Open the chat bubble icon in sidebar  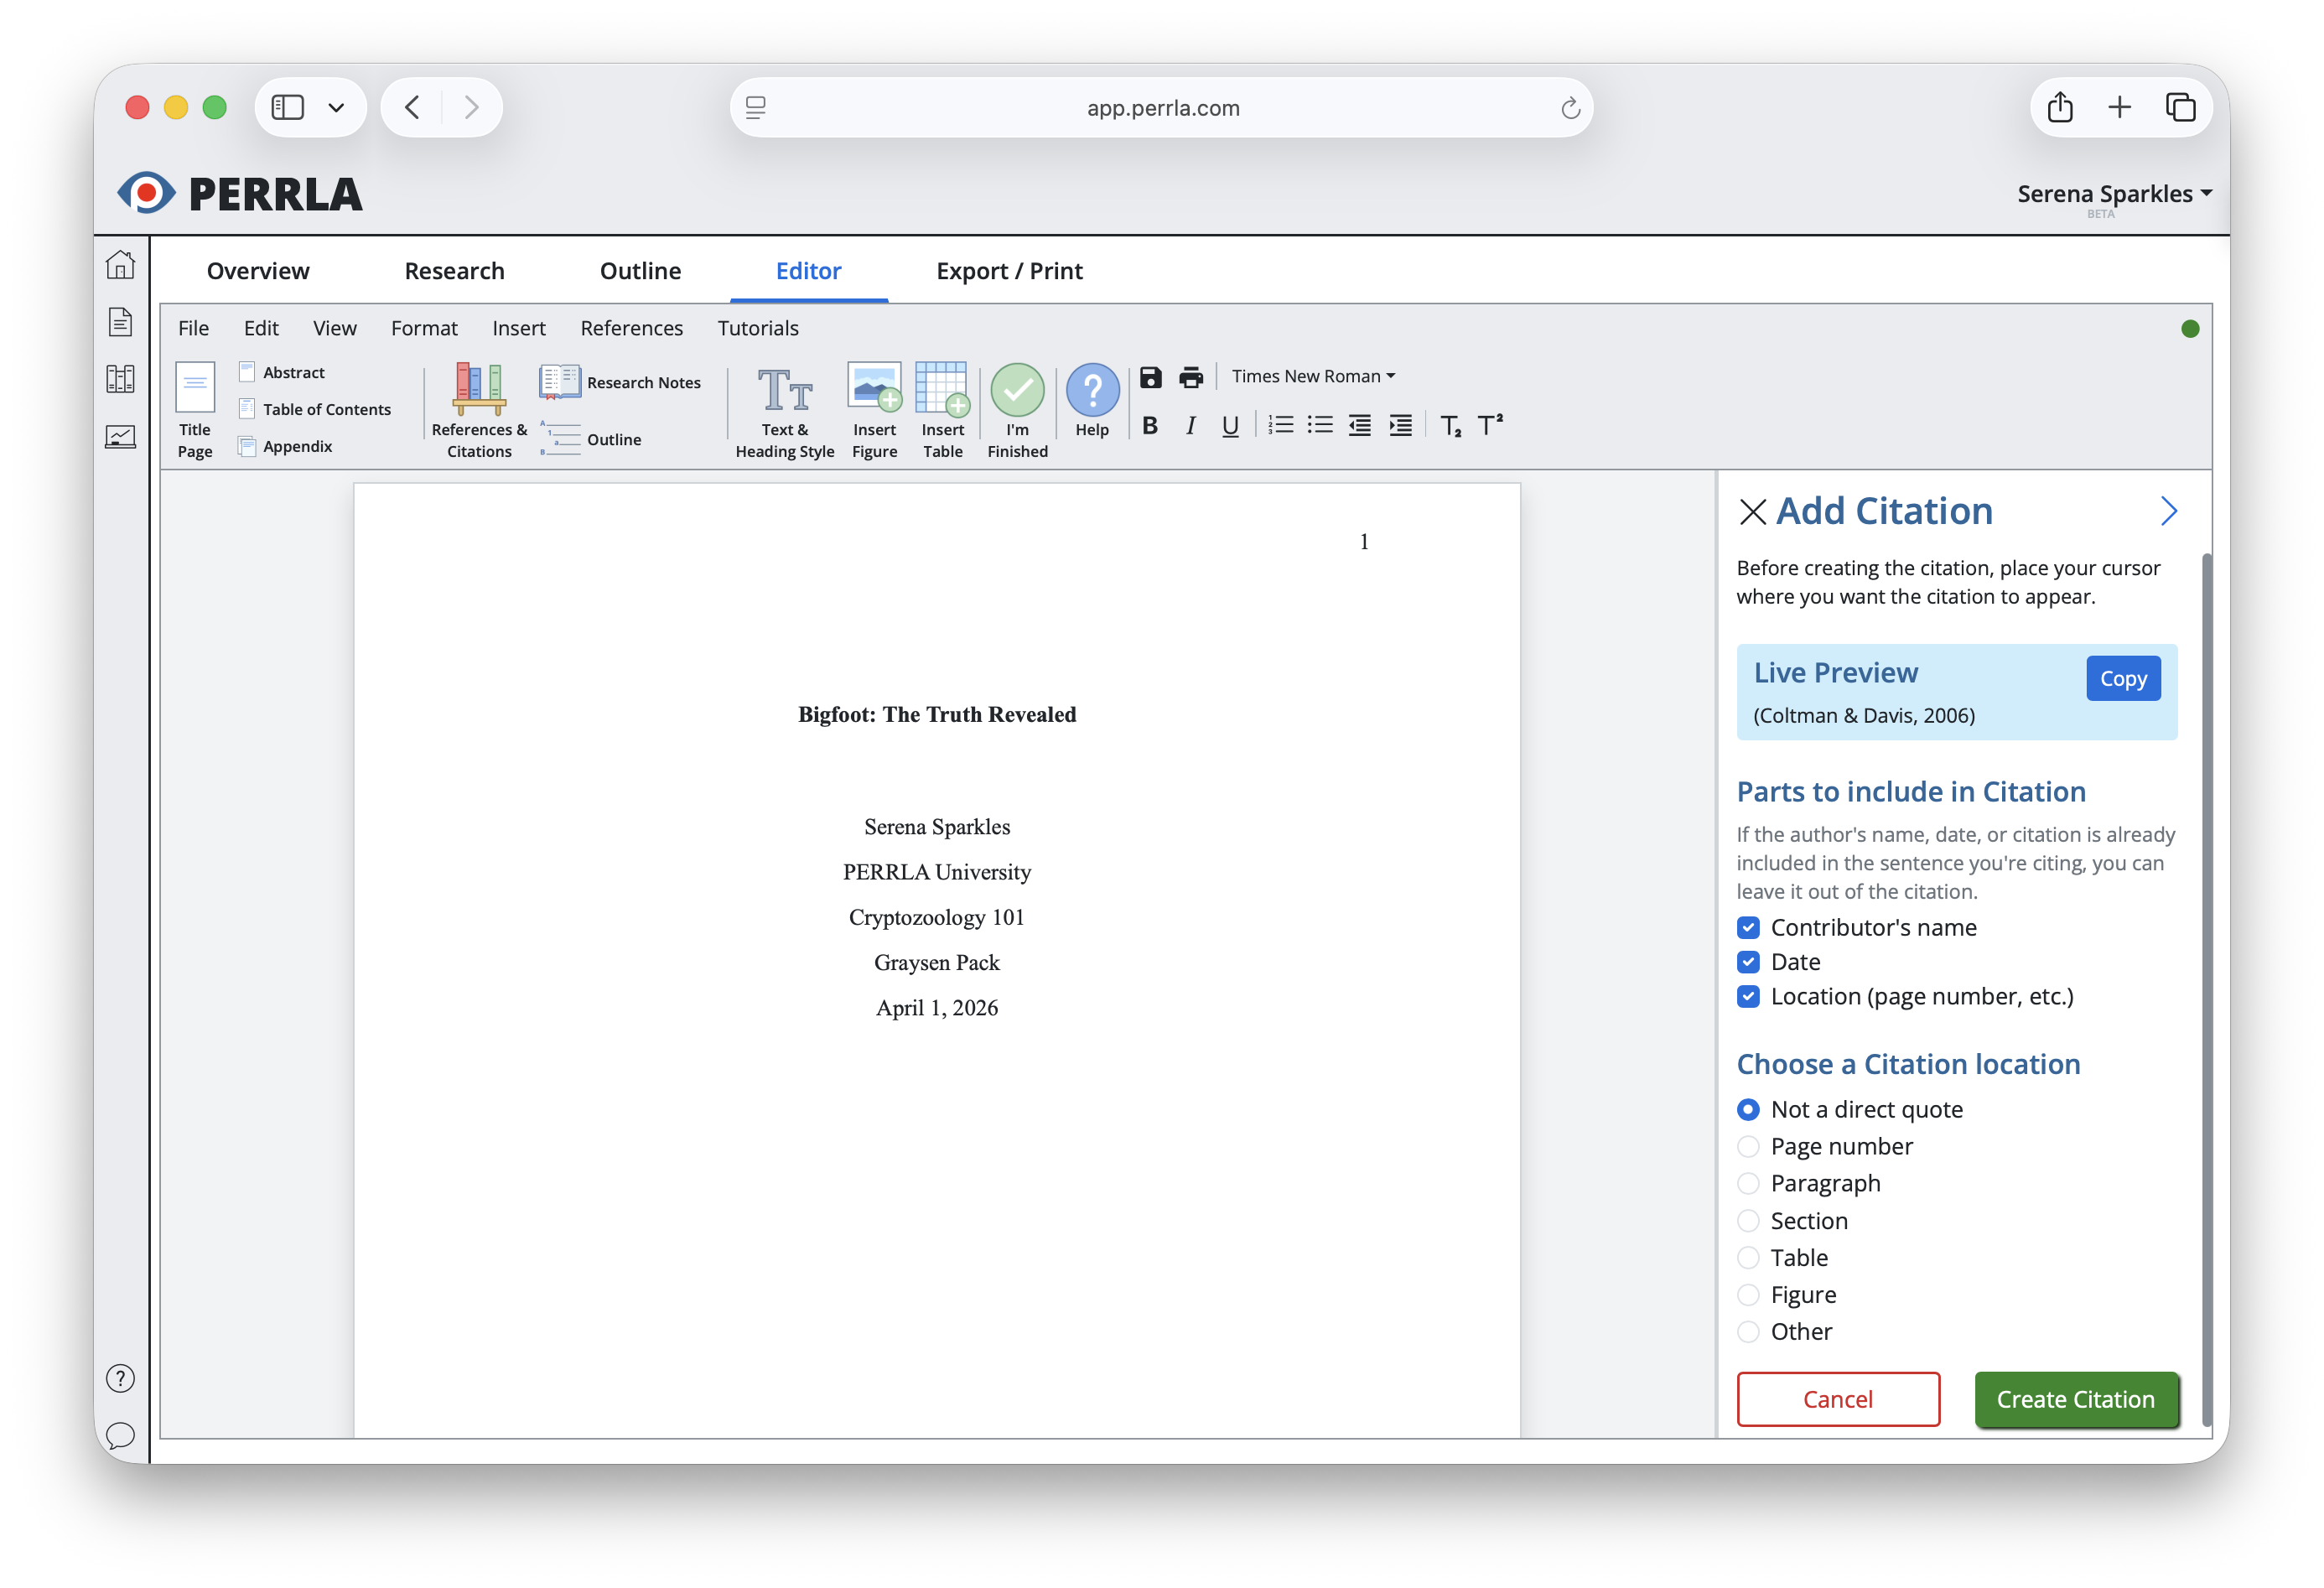[x=120, y=1436]
